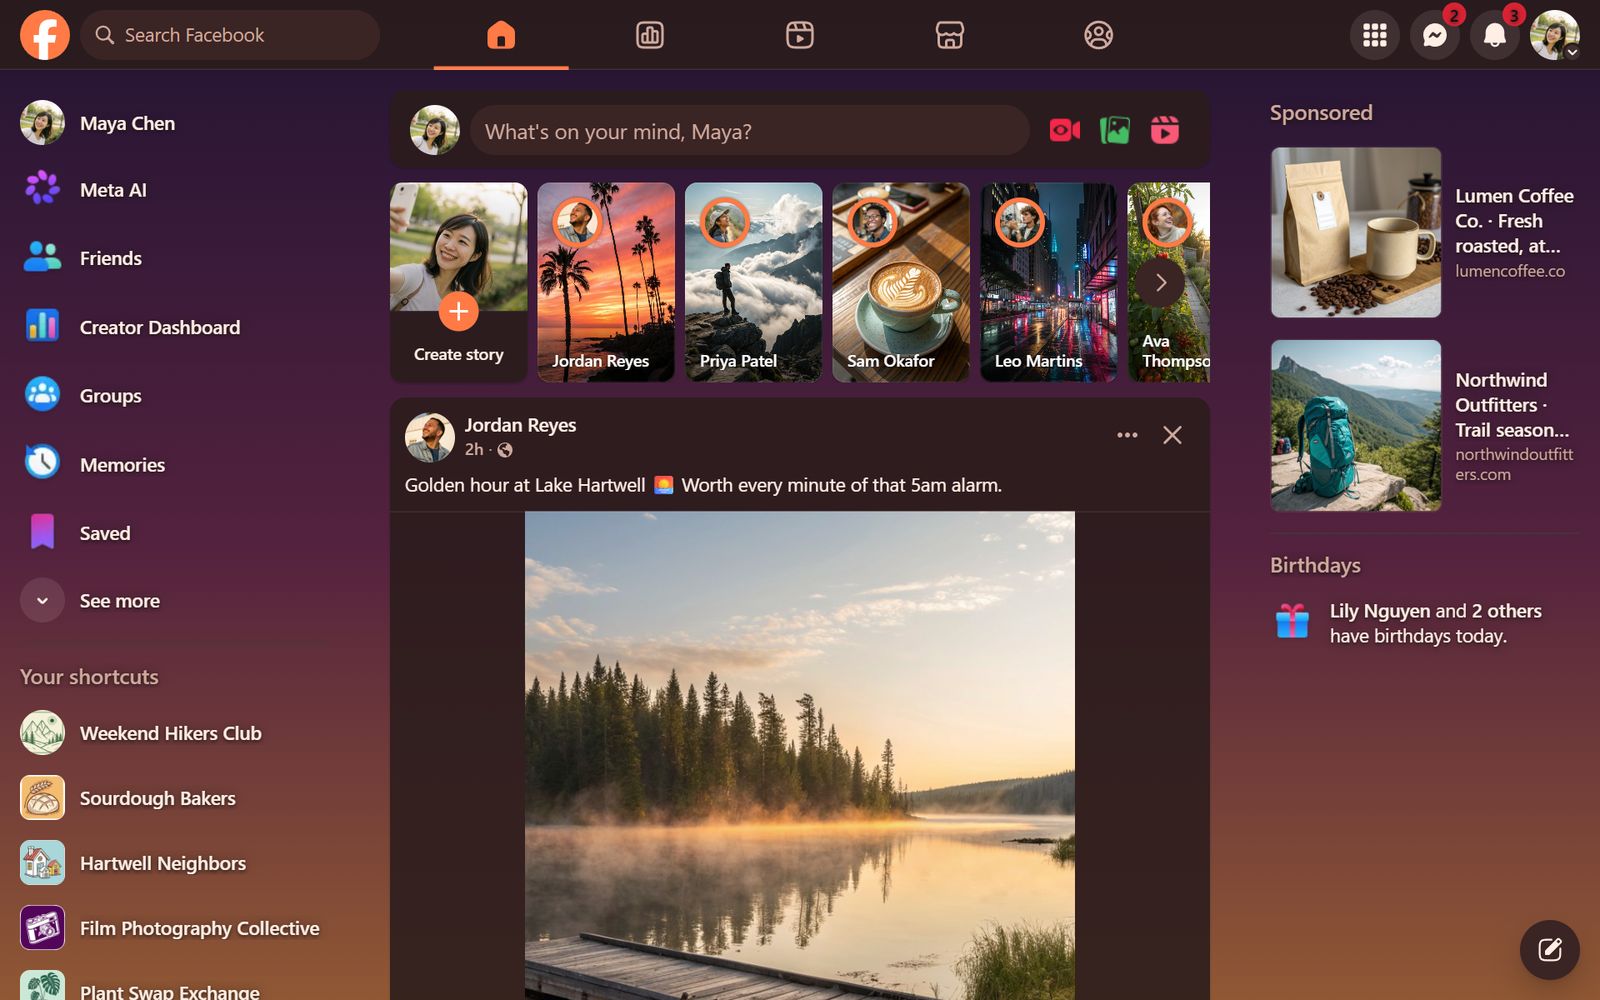The height and width of the screenshot is (1000, 1600).
Task: View Priya Patel's story
Action: [754, 282]
